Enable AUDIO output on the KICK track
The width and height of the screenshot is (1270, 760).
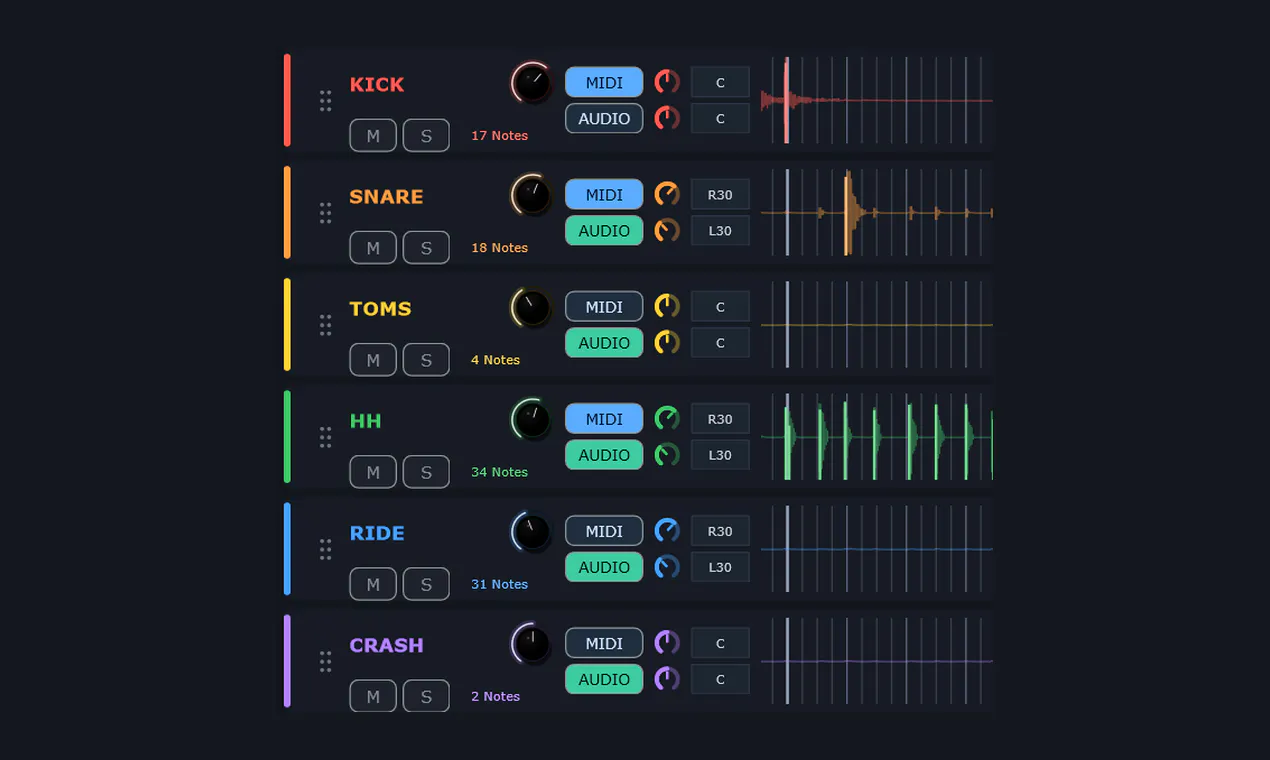(604, 119)
